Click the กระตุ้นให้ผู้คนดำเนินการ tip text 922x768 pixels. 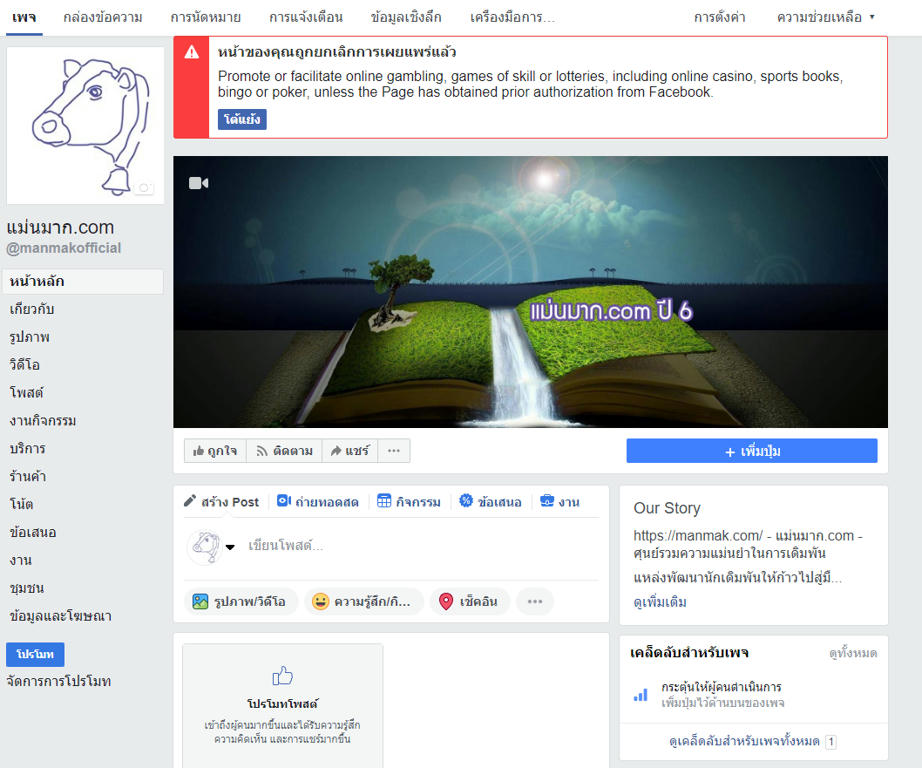pyautogui.click(x=721, y=687)
